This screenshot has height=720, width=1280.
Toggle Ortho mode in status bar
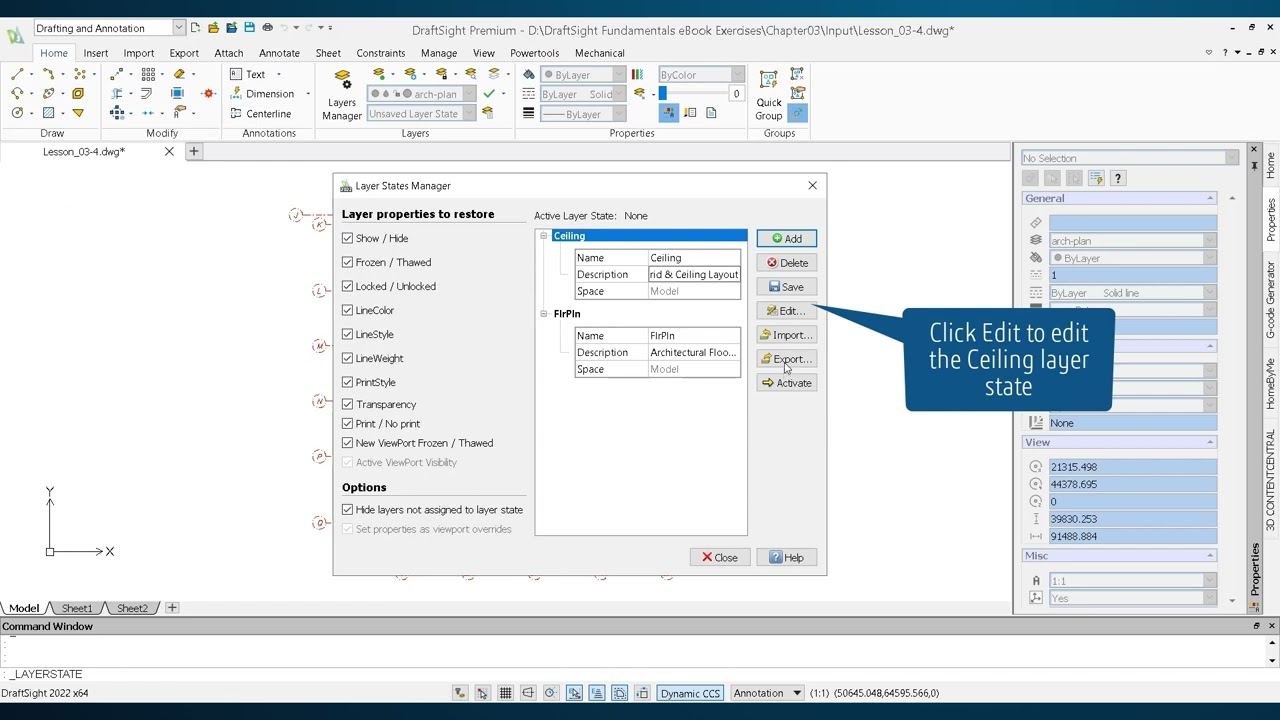coord(528,693)
